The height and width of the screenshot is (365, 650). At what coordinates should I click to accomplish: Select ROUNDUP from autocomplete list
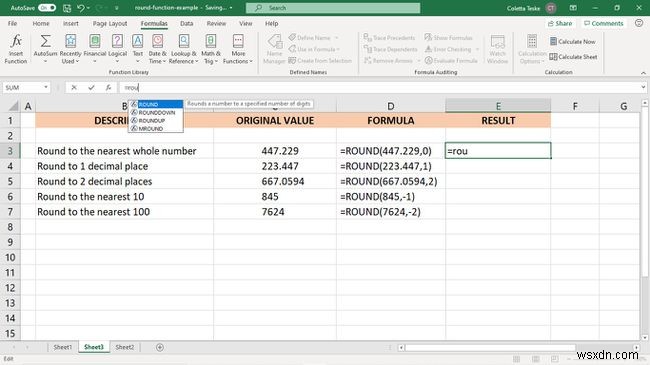tap(156, 120)
